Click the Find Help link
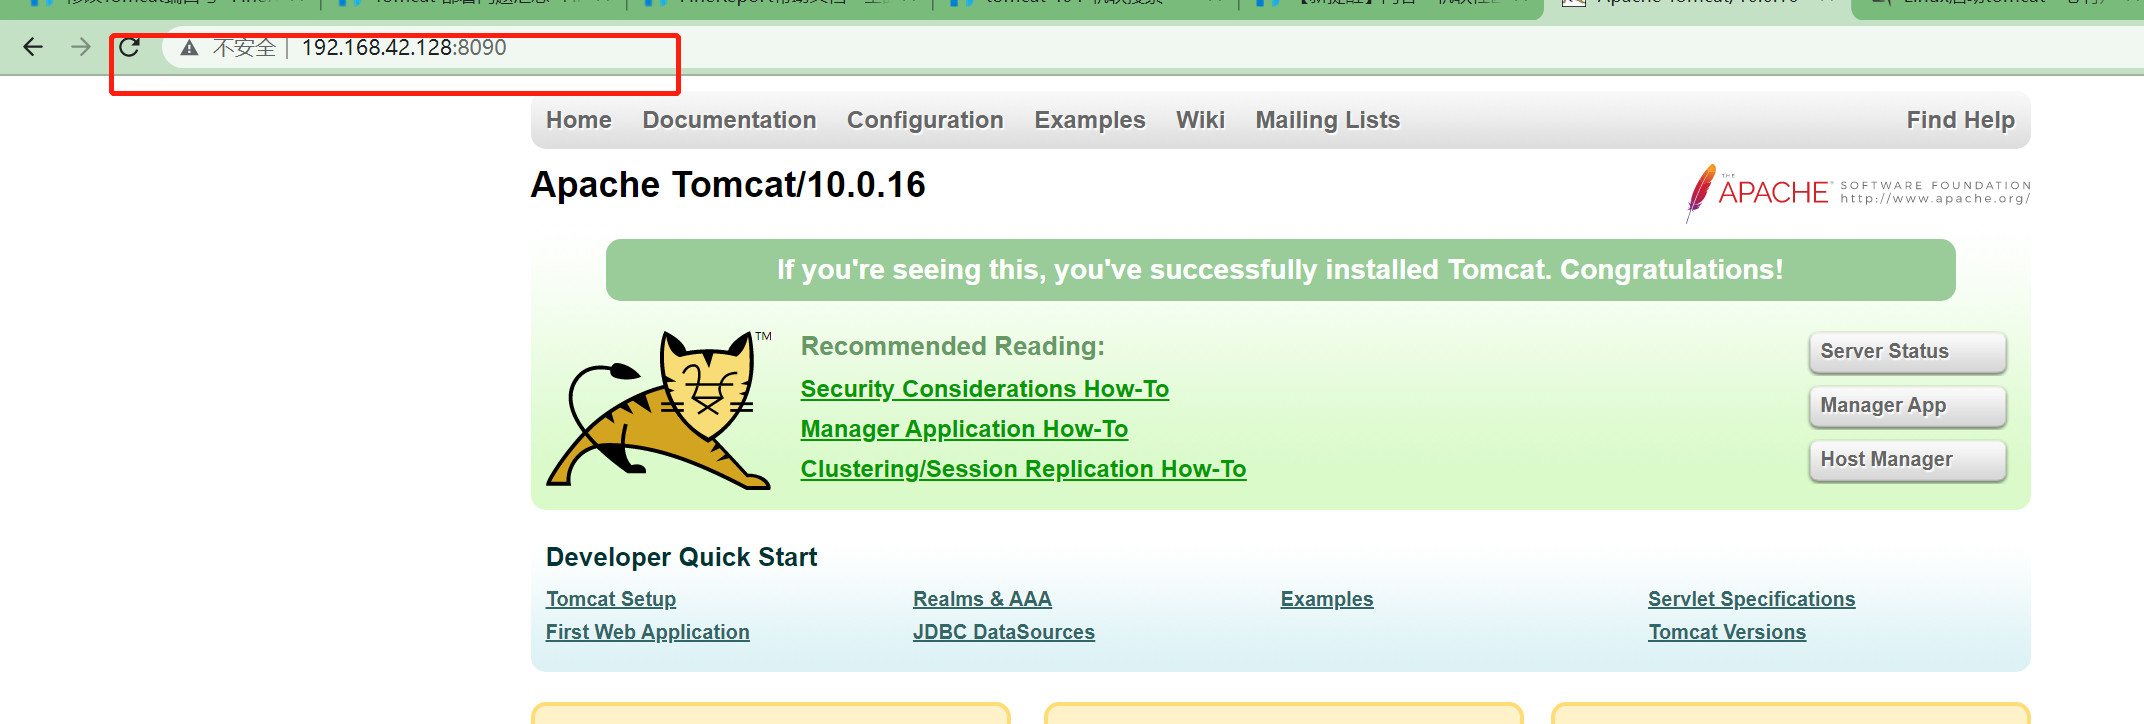This screenshot has width=2144, height=724. pos(1960,120)
